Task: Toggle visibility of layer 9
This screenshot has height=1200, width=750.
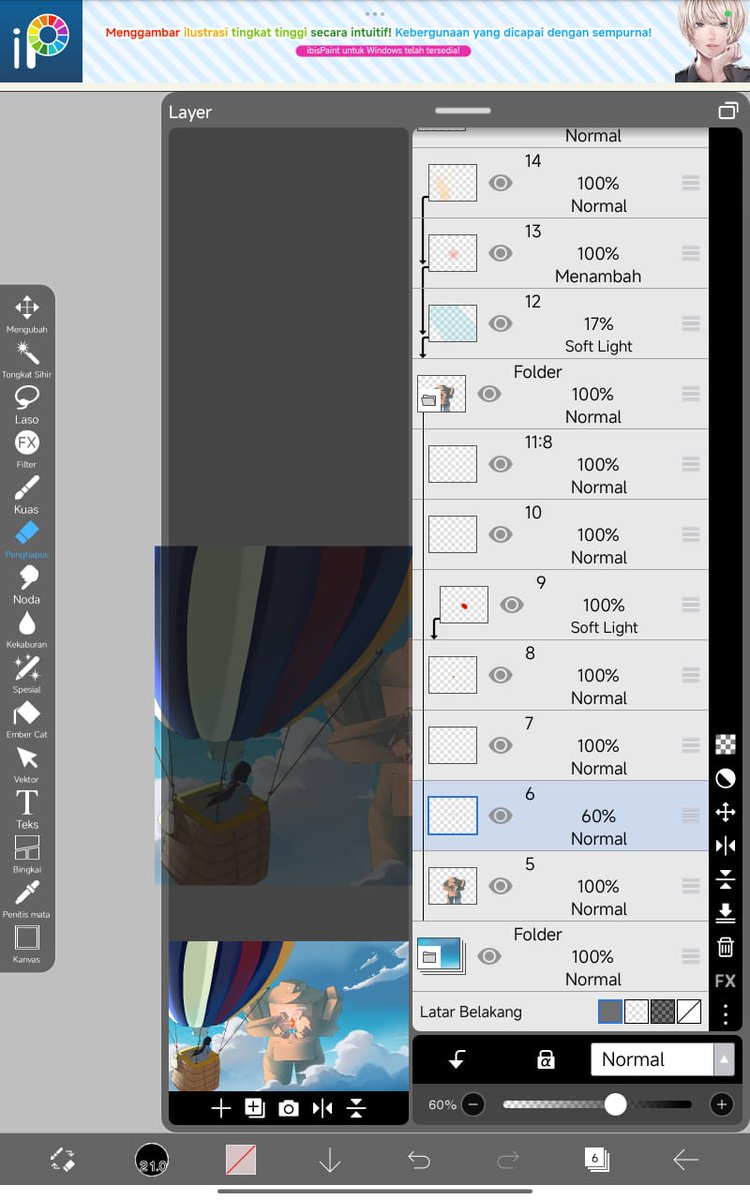Action: (x=511, y=605)
